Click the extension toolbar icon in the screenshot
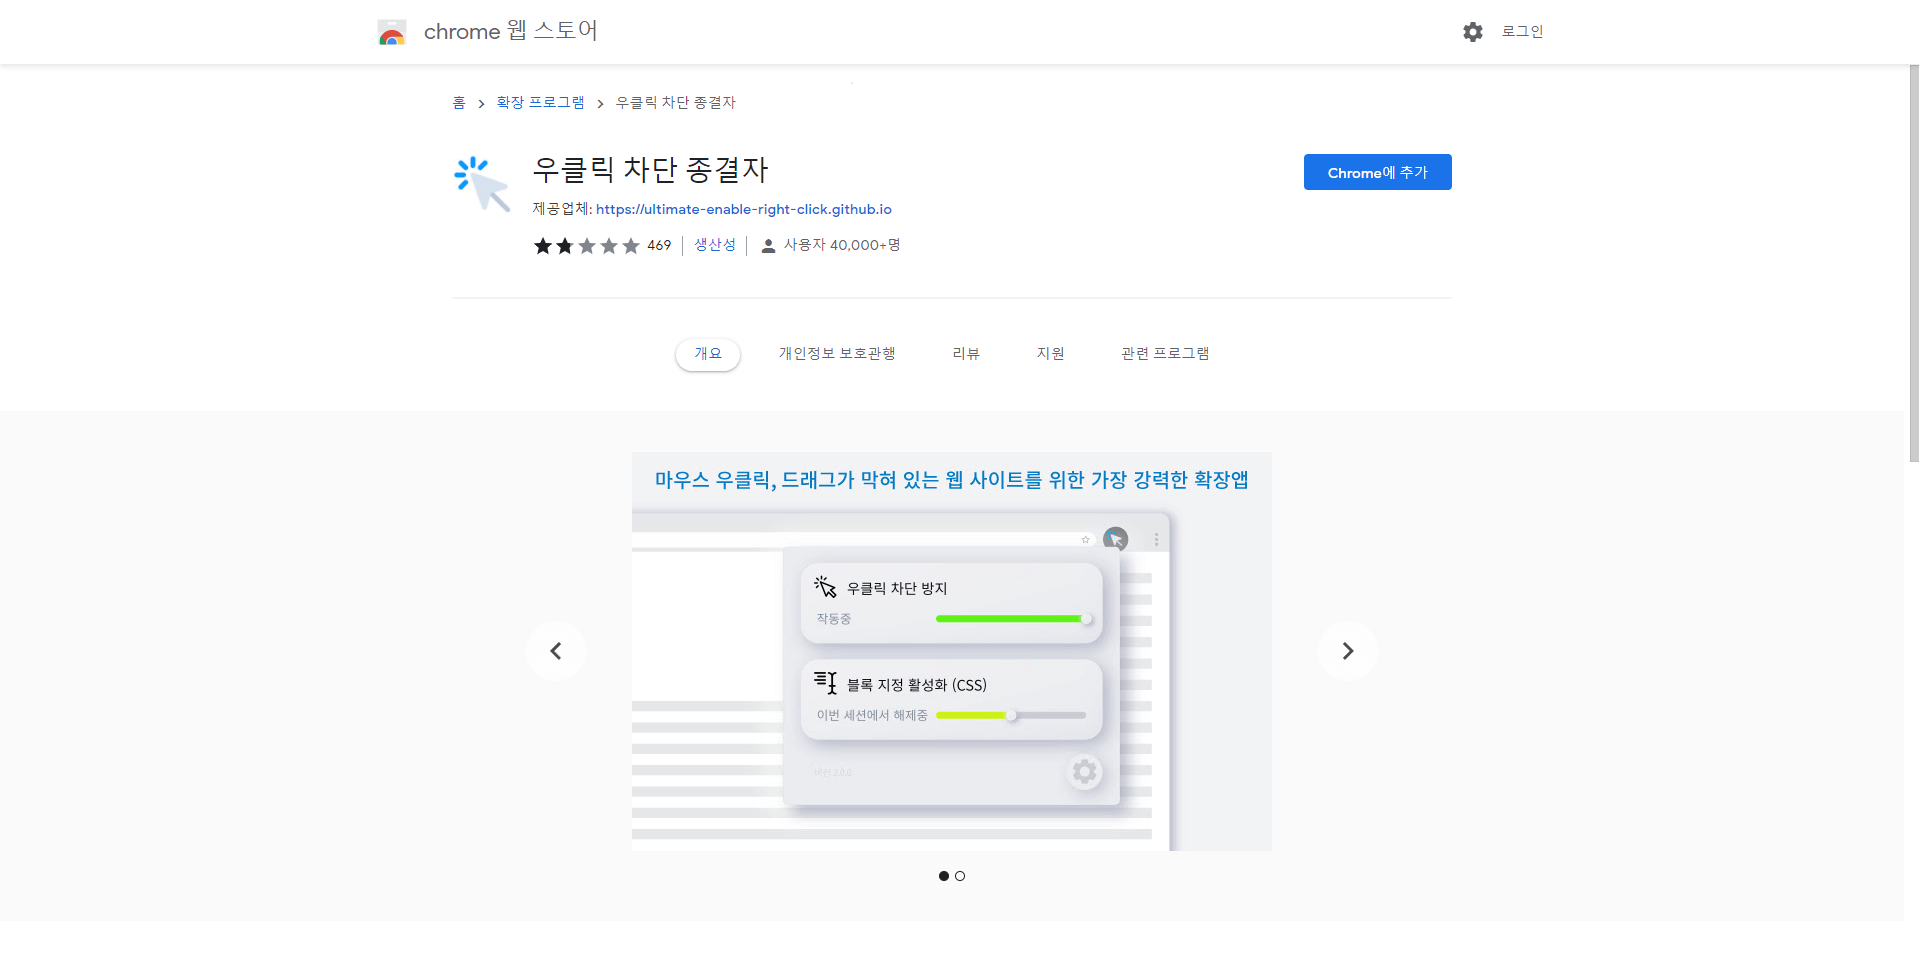This screenshot has height=969, width=1920. [x=1115, y=539]
